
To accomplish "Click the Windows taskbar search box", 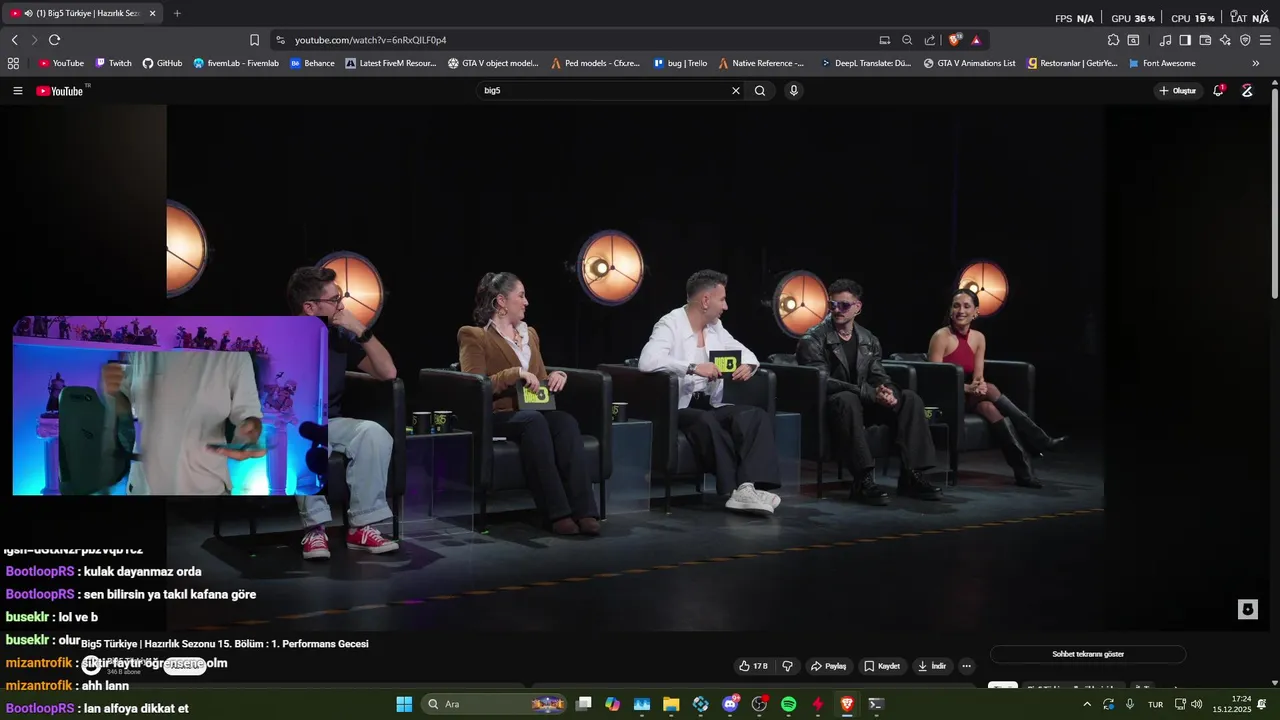I will [x=495, y=704].
